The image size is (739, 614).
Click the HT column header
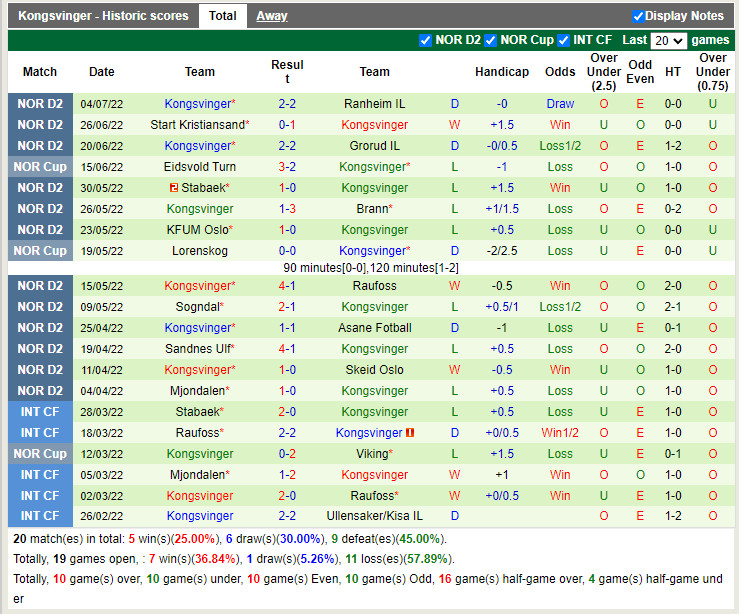click(x=673, y=72)
